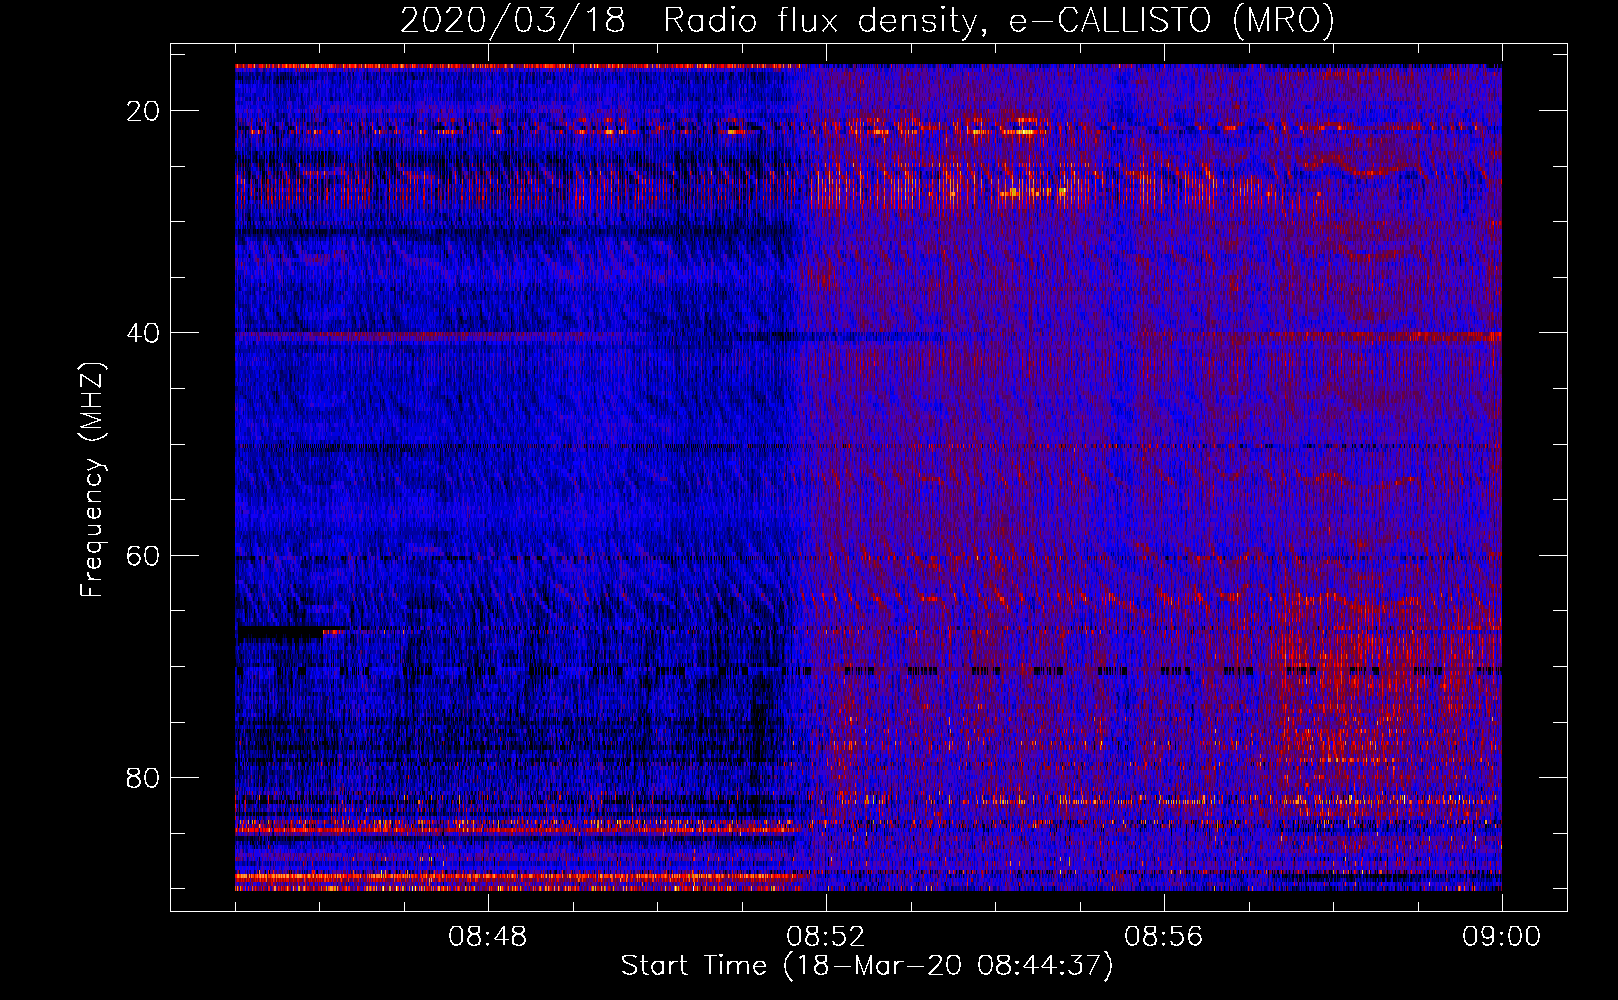
Task: Click the 'Start Time (18-Mar-20 08:44:37)' label
Action: click(867, 966)
